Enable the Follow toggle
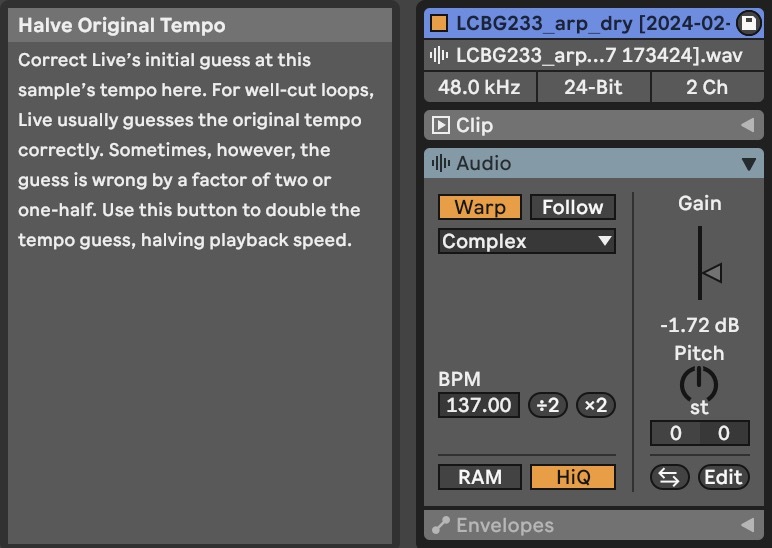 (572, 207)
